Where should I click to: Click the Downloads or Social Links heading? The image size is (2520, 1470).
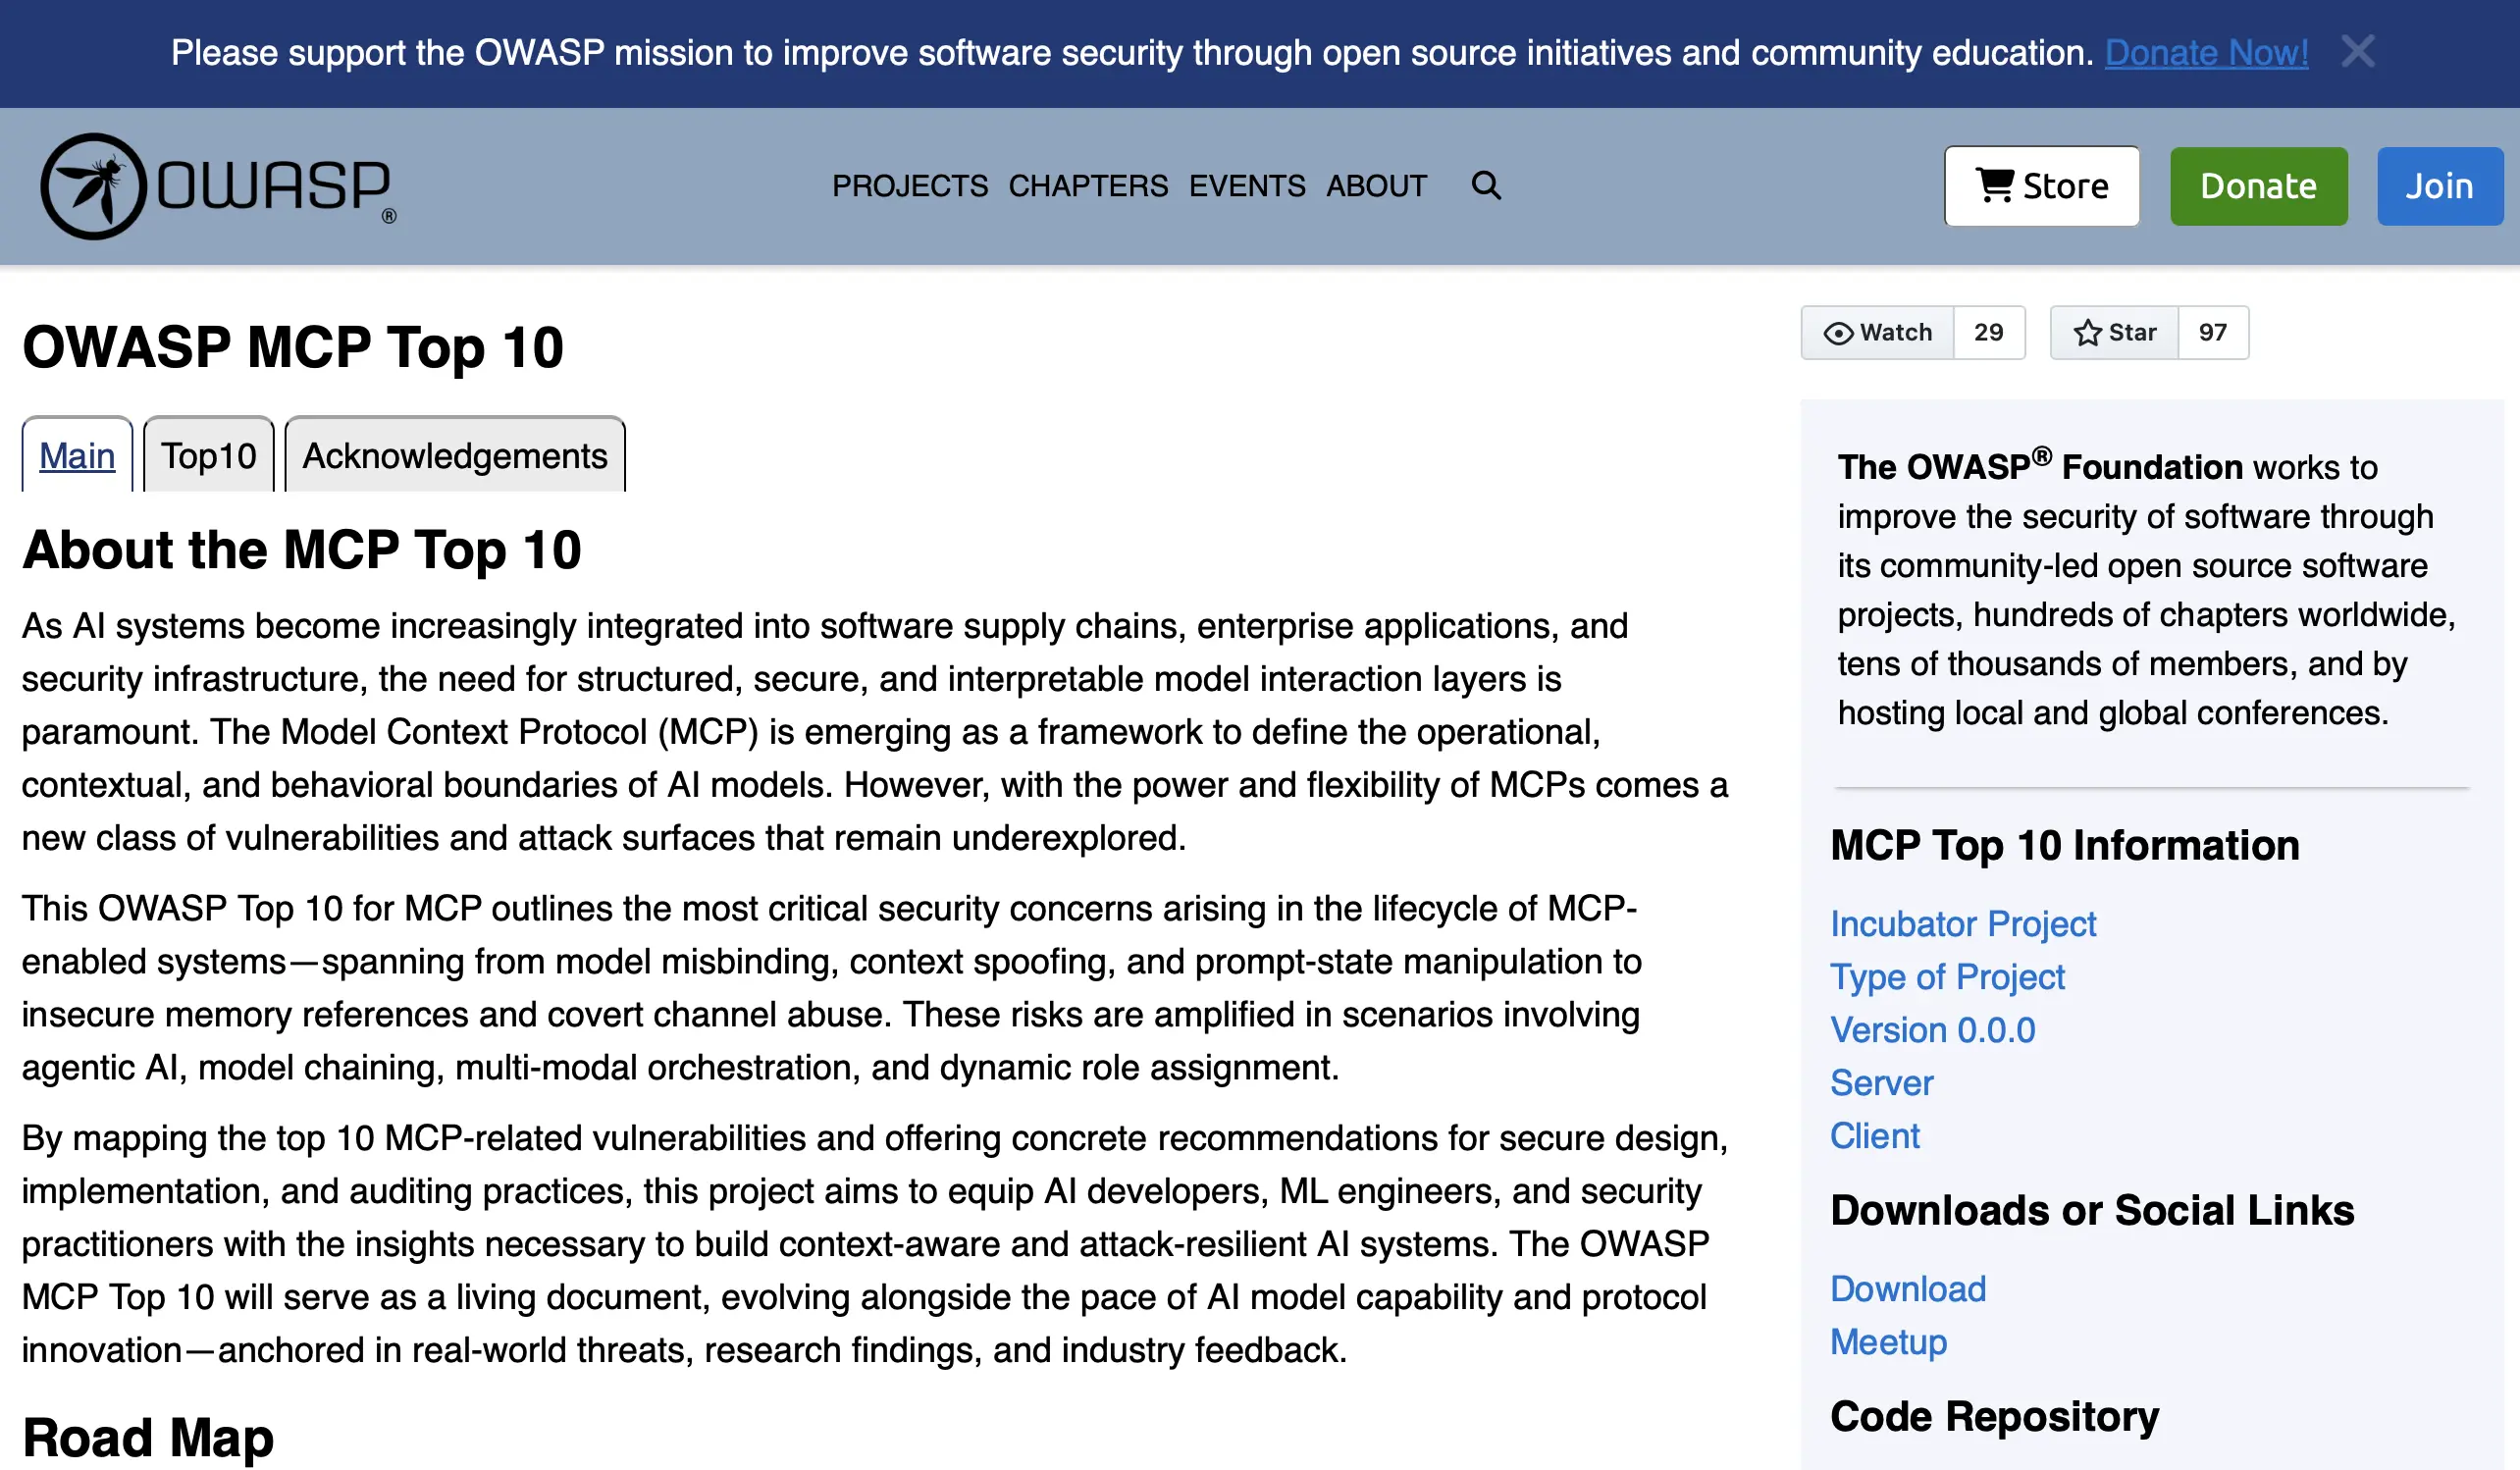(x=2092, y=1210)
